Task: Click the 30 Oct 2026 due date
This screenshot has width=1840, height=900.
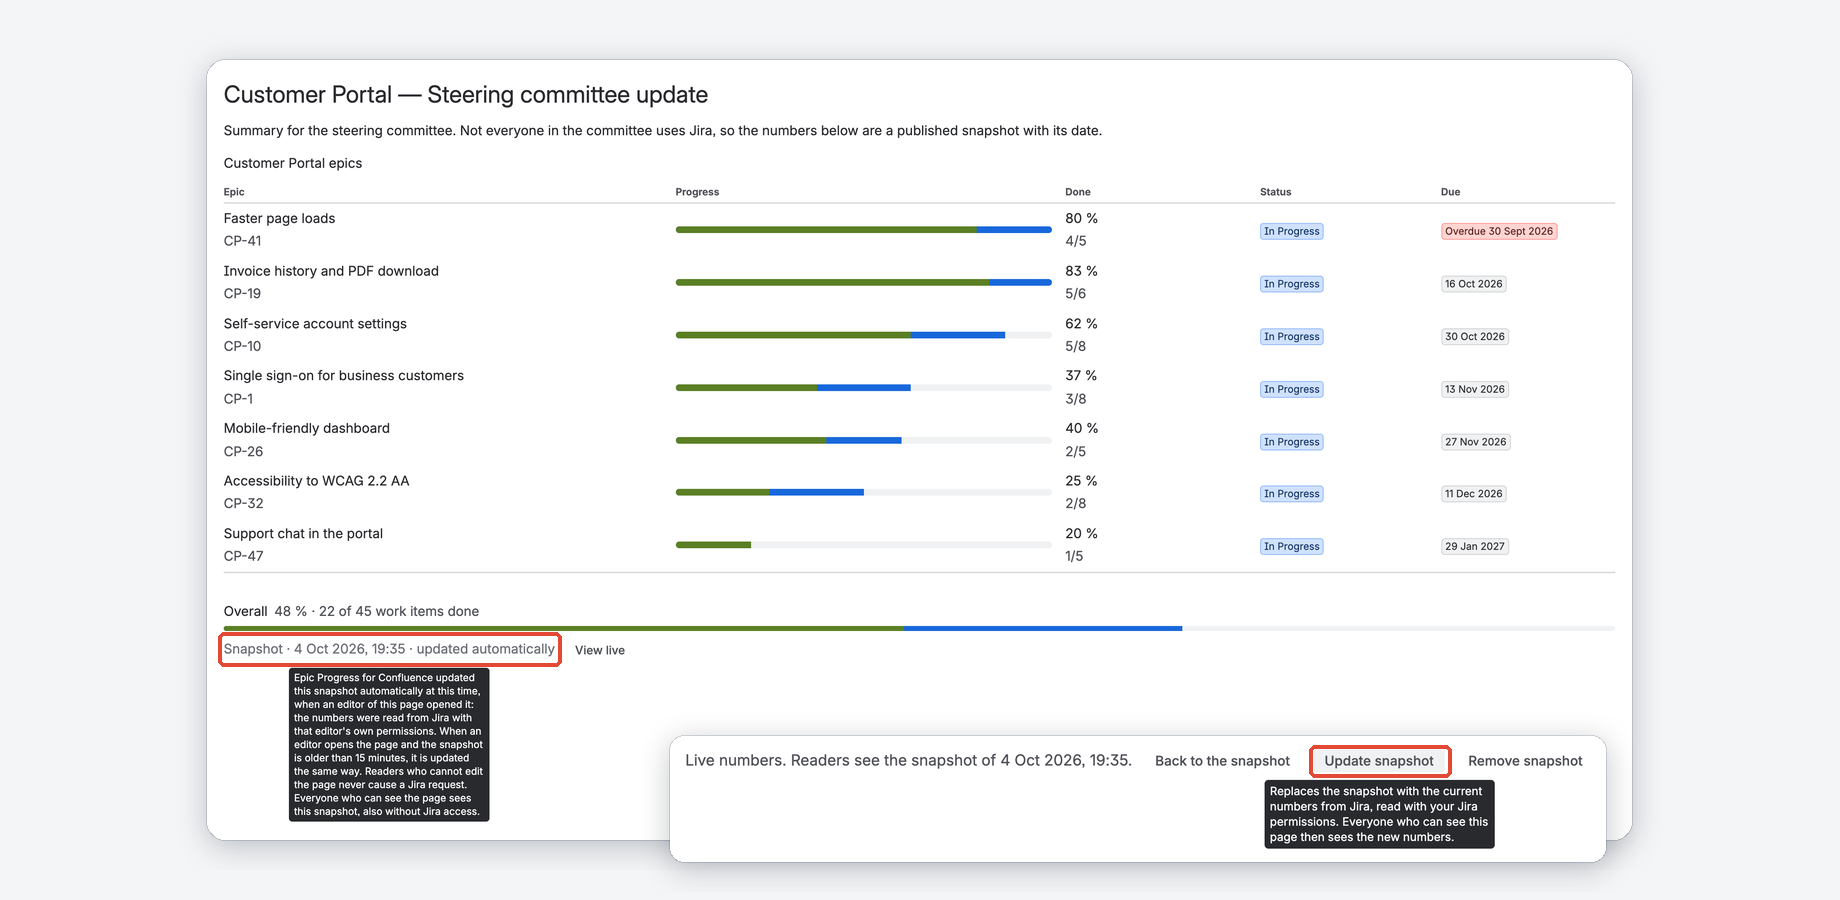Action: [x=1474, y=336]
